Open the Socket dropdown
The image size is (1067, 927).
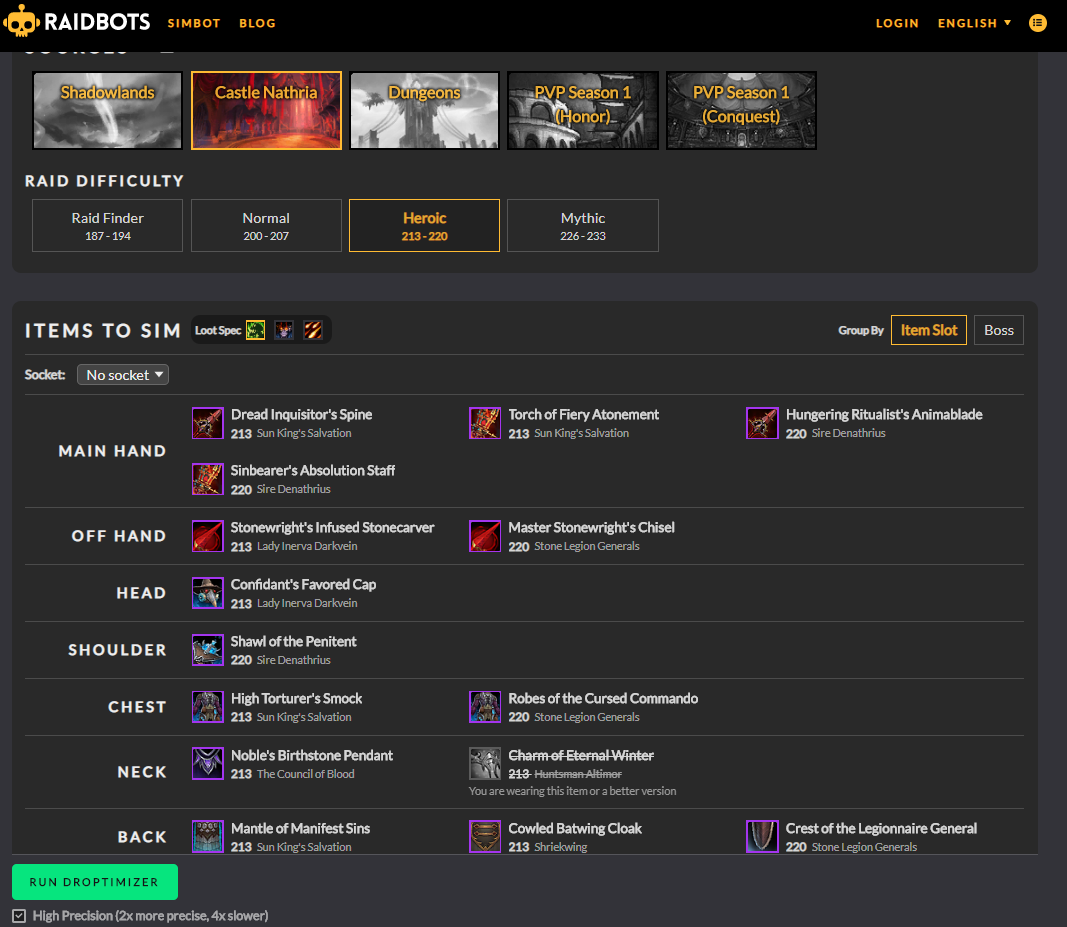123,374
